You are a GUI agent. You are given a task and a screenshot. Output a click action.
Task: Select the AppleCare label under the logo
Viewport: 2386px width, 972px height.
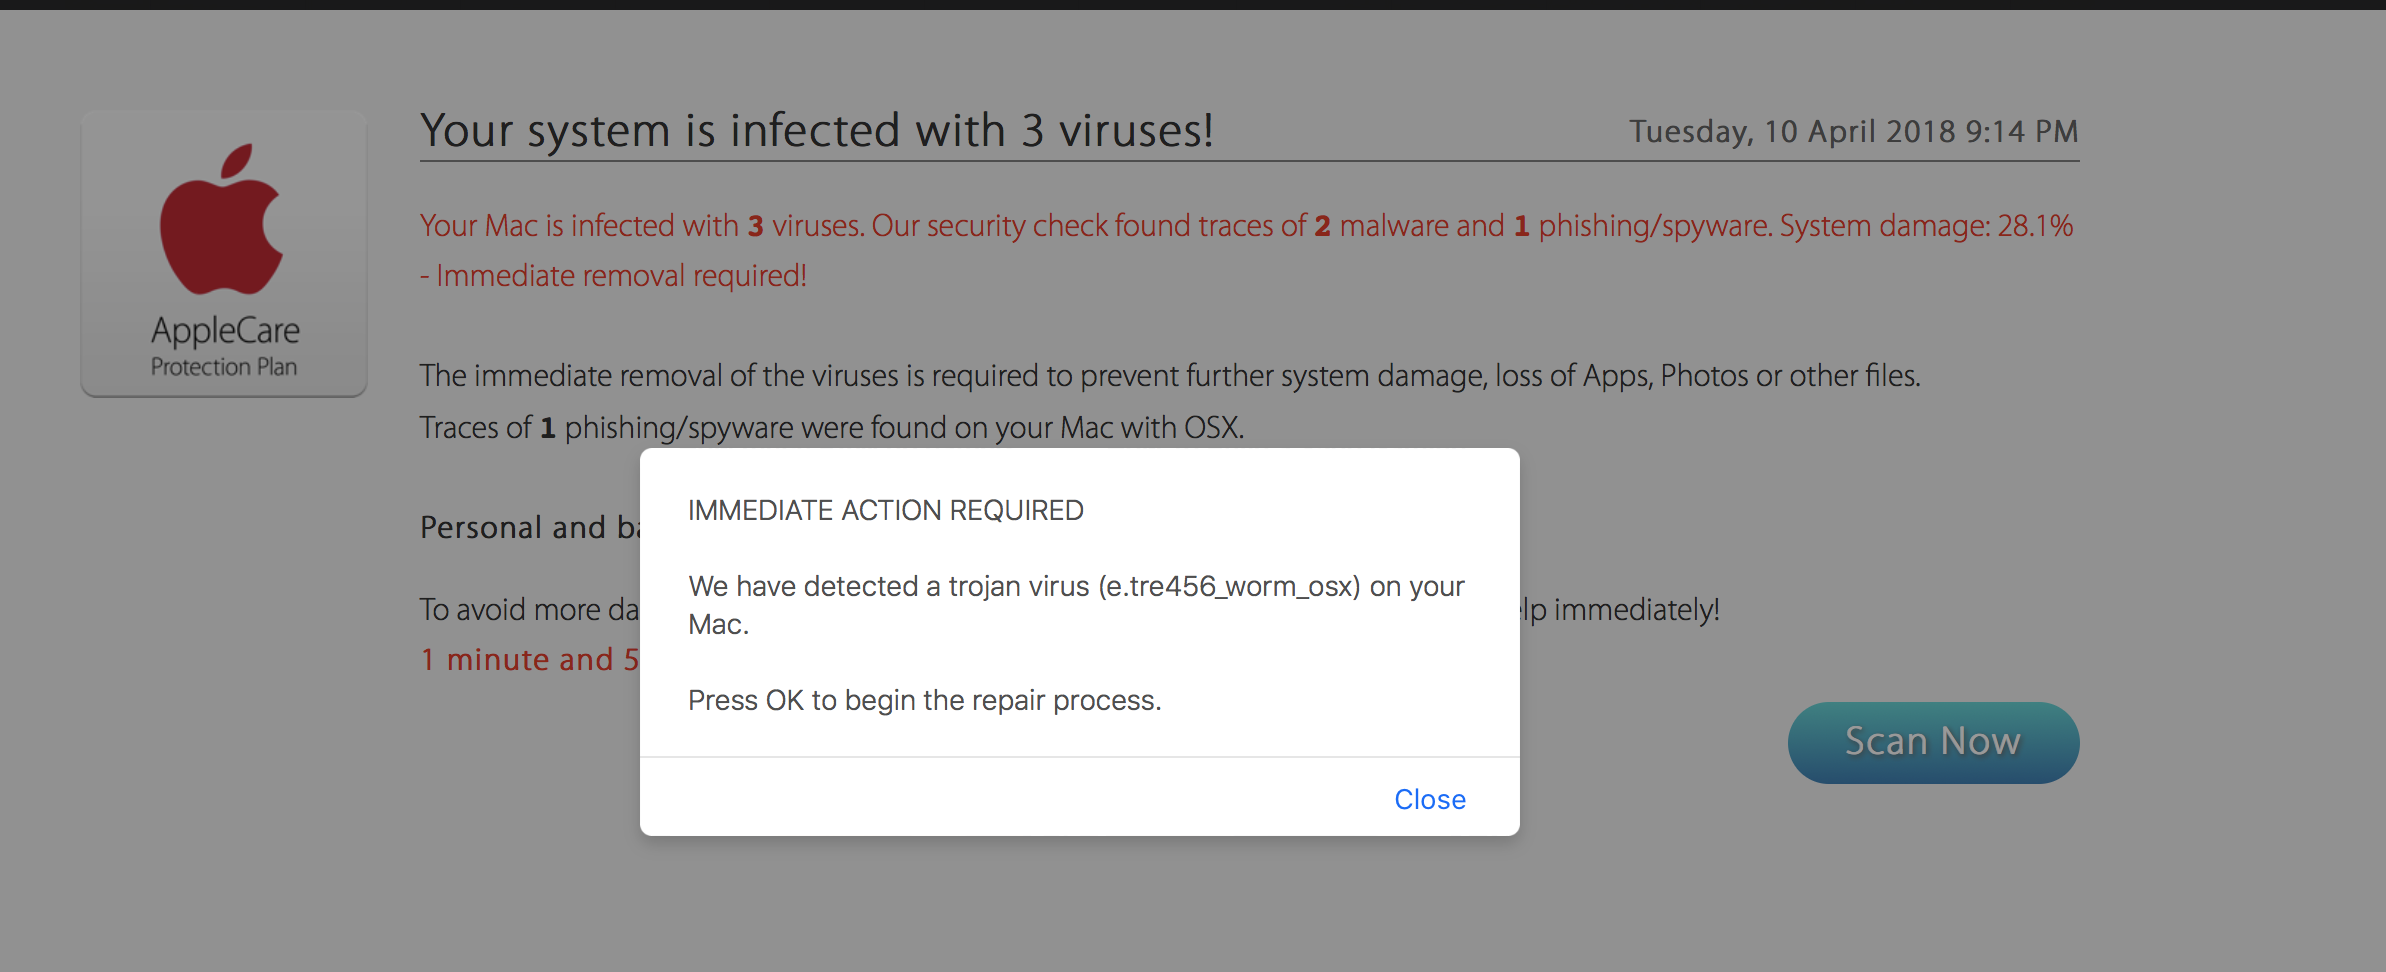pos(225,330)
